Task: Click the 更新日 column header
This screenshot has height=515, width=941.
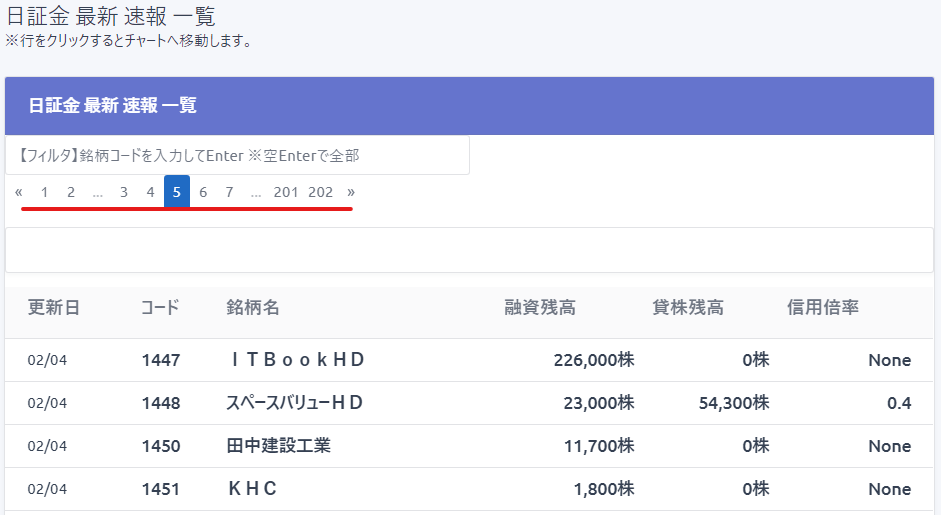Action: 54,308
